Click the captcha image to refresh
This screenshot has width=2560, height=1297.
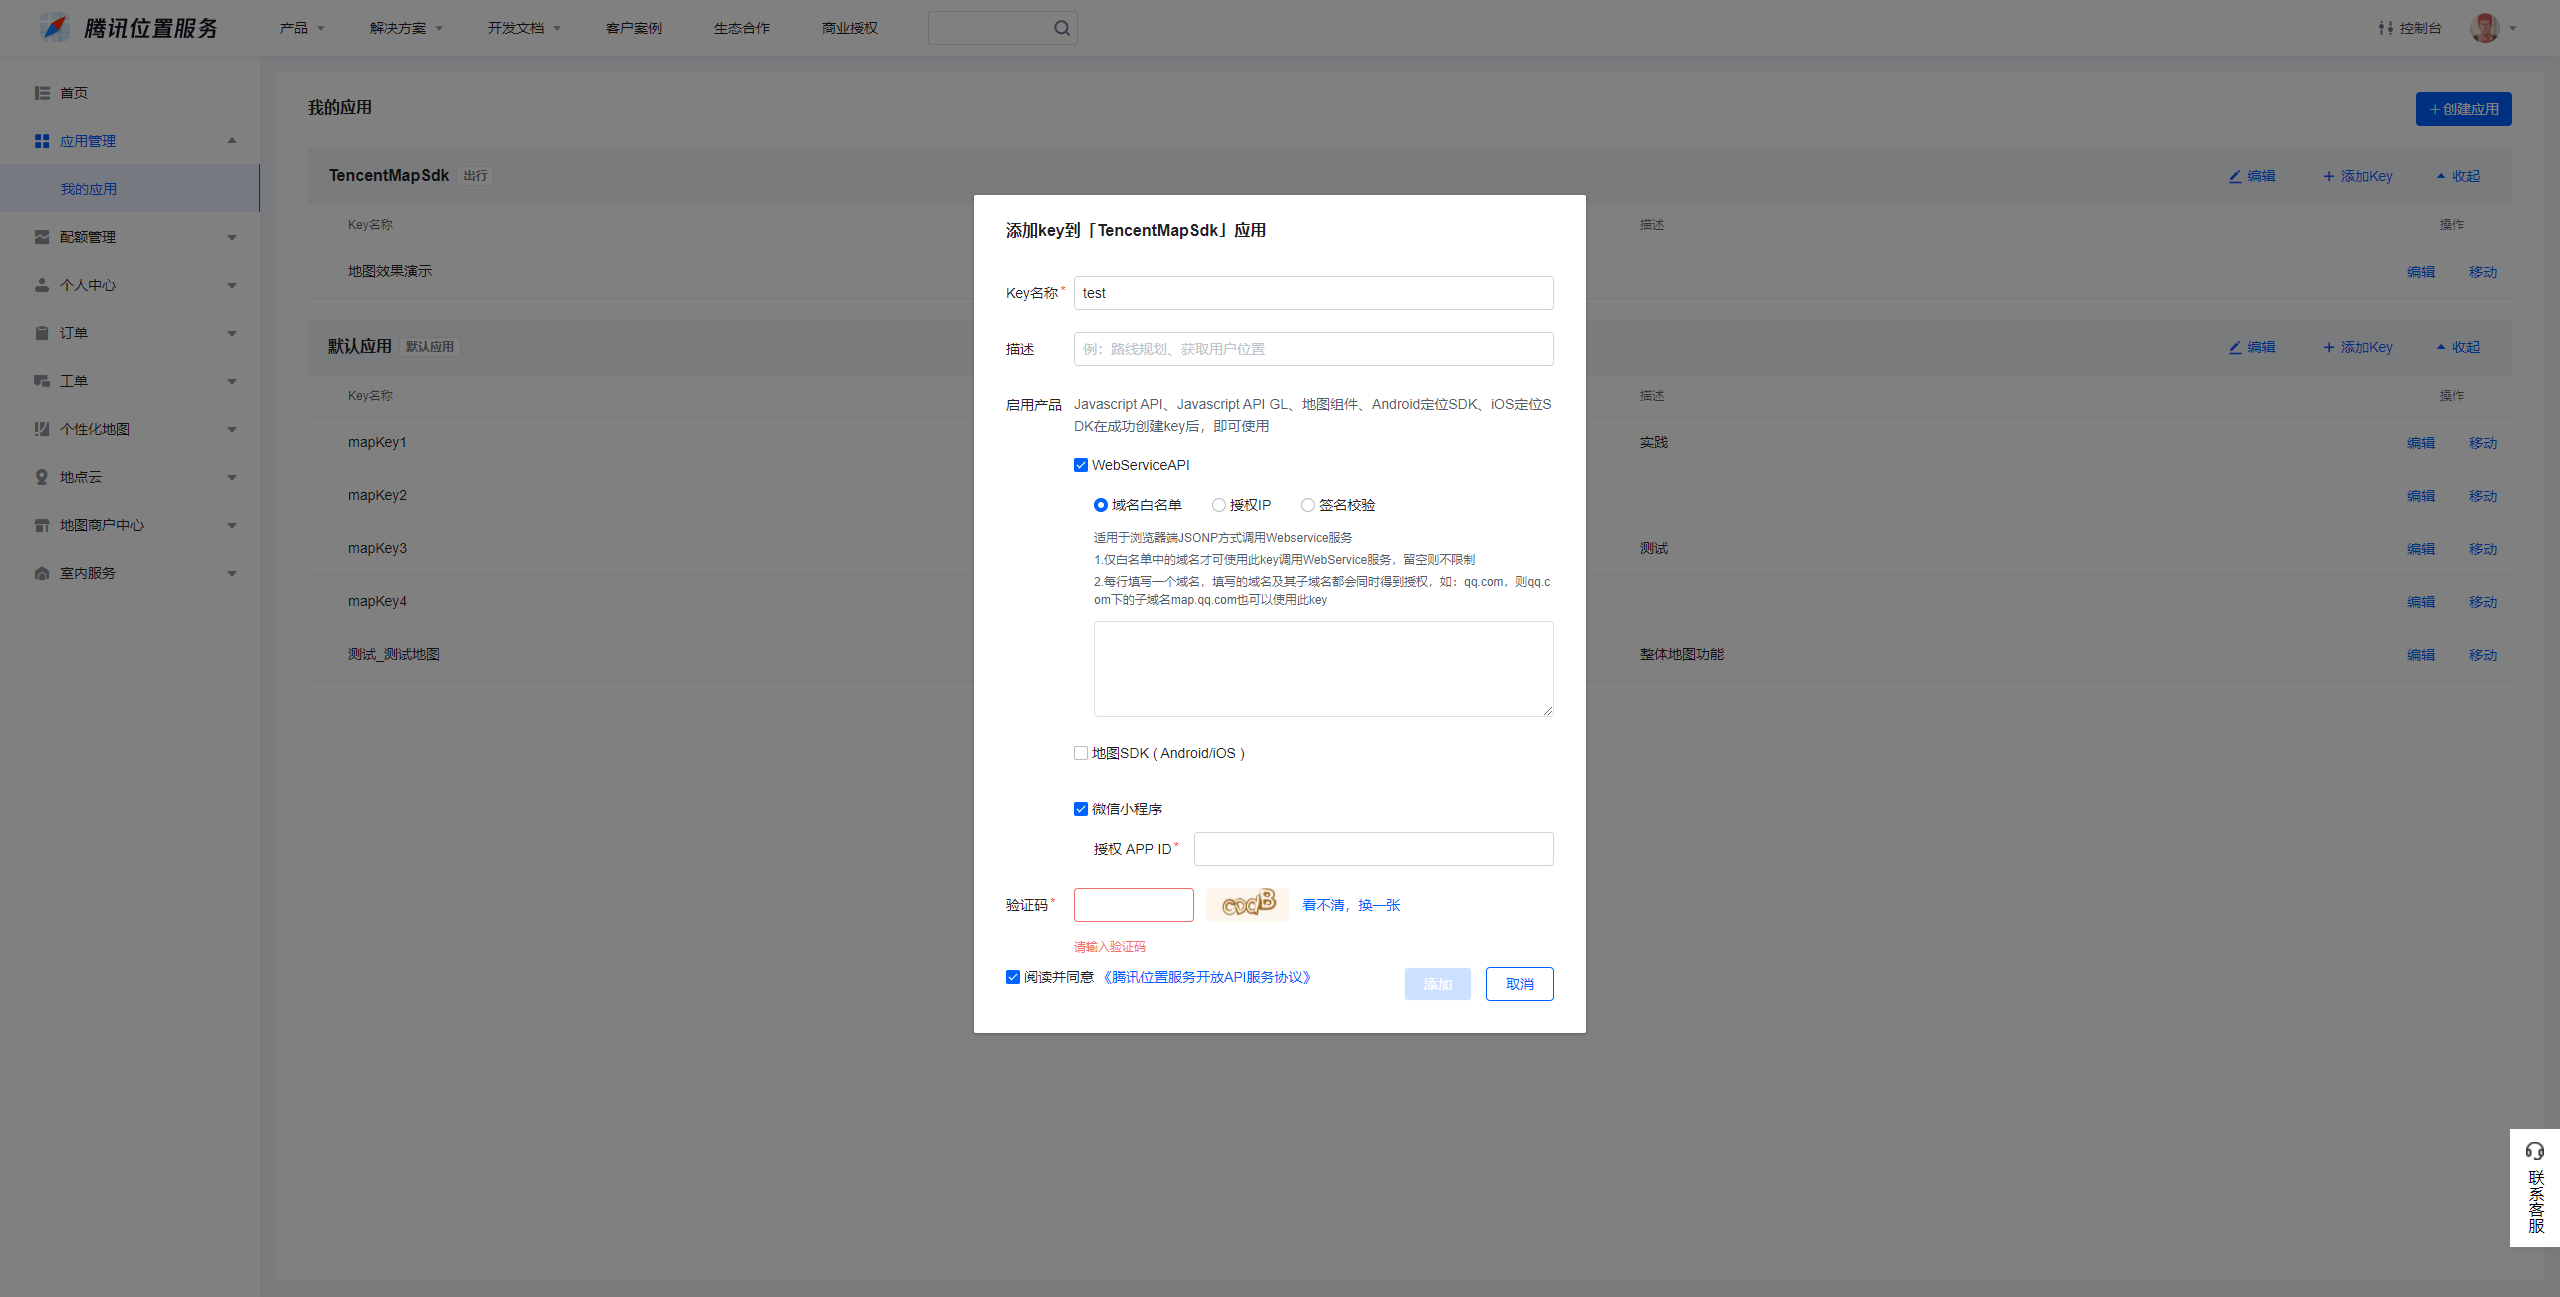click(1247, 904)
